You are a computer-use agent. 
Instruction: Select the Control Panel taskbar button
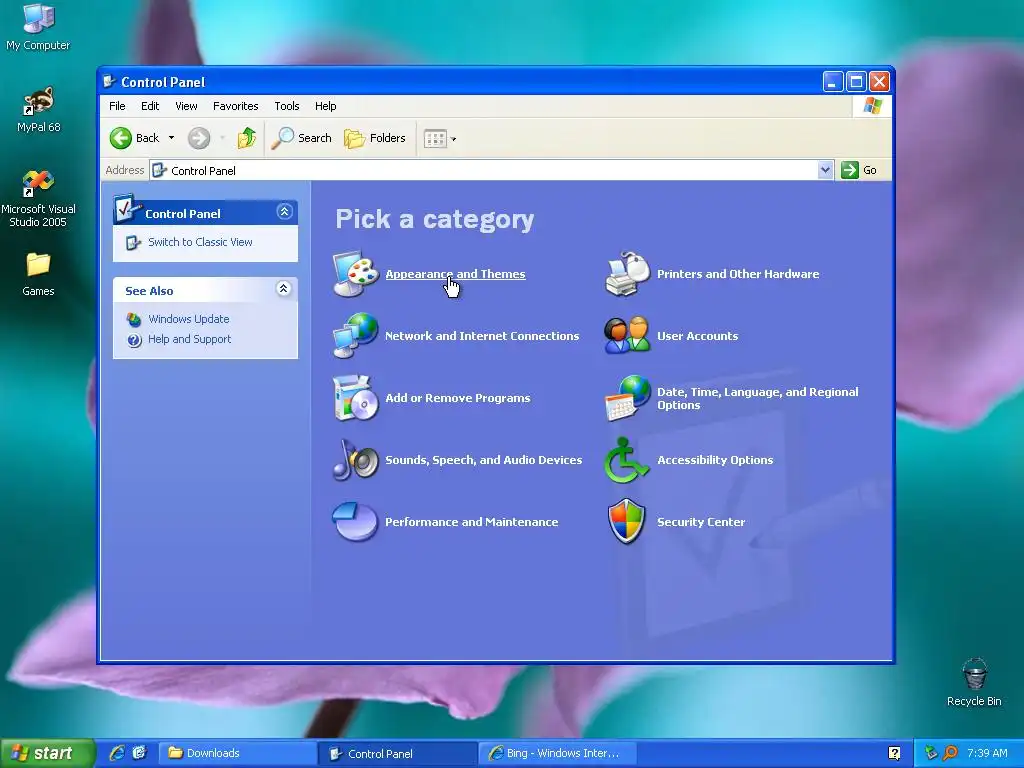click(x=398, y=753)
